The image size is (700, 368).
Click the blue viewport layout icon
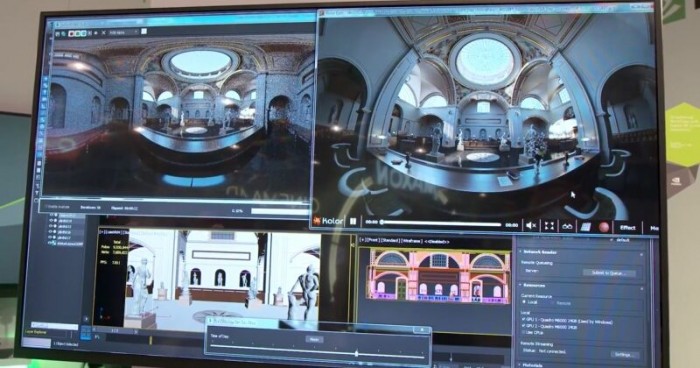pos(86,333)
